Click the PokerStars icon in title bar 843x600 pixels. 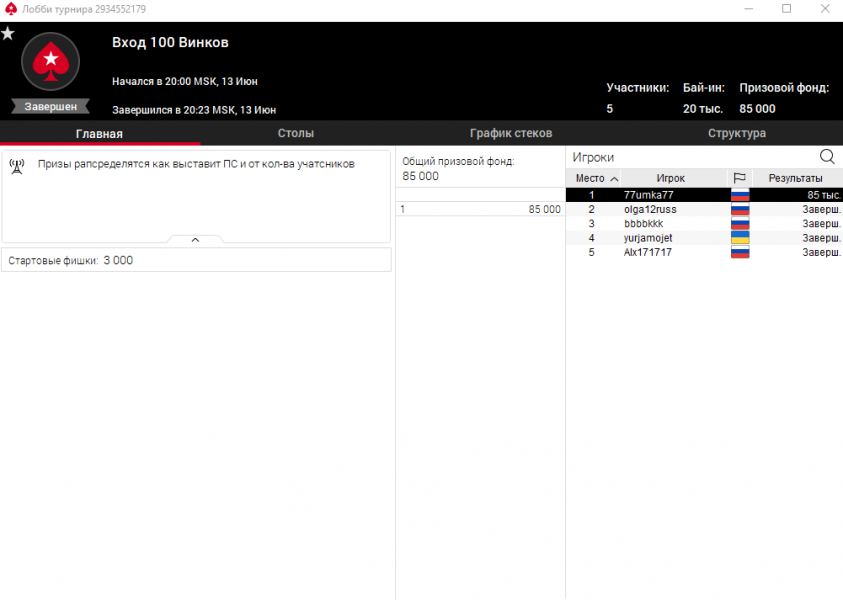[x=10, y=9]
